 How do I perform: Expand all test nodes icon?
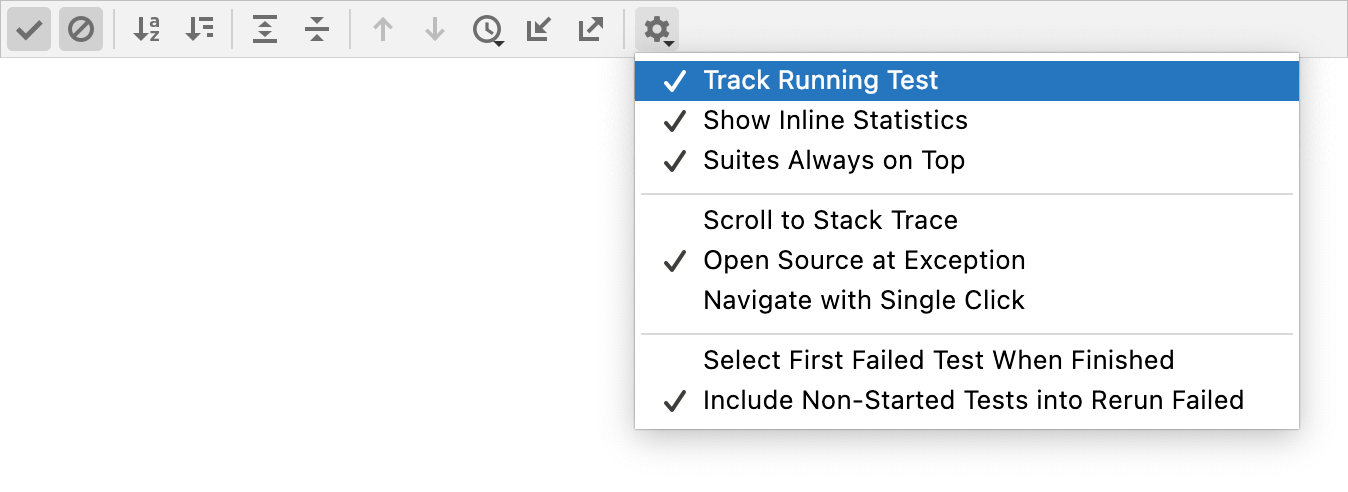click(265, 30)
